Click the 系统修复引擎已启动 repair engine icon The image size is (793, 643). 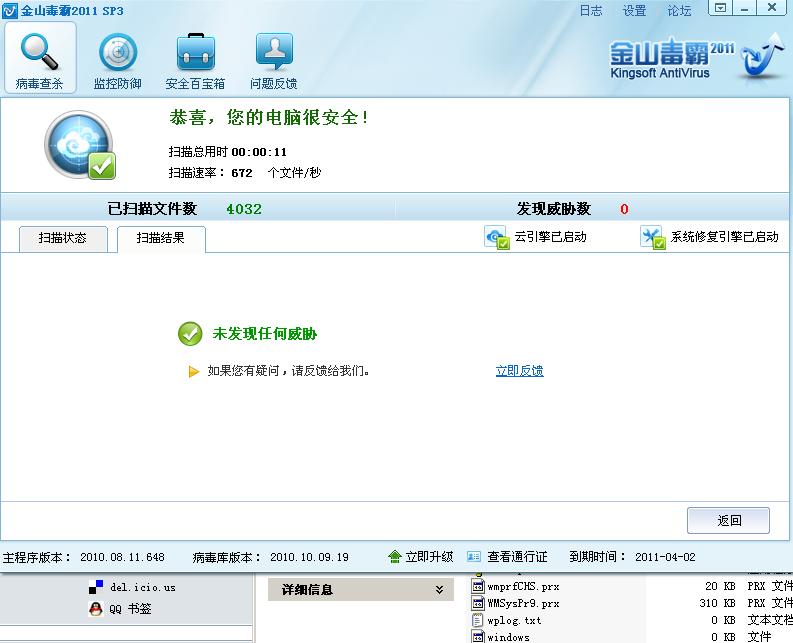(653, 237)
